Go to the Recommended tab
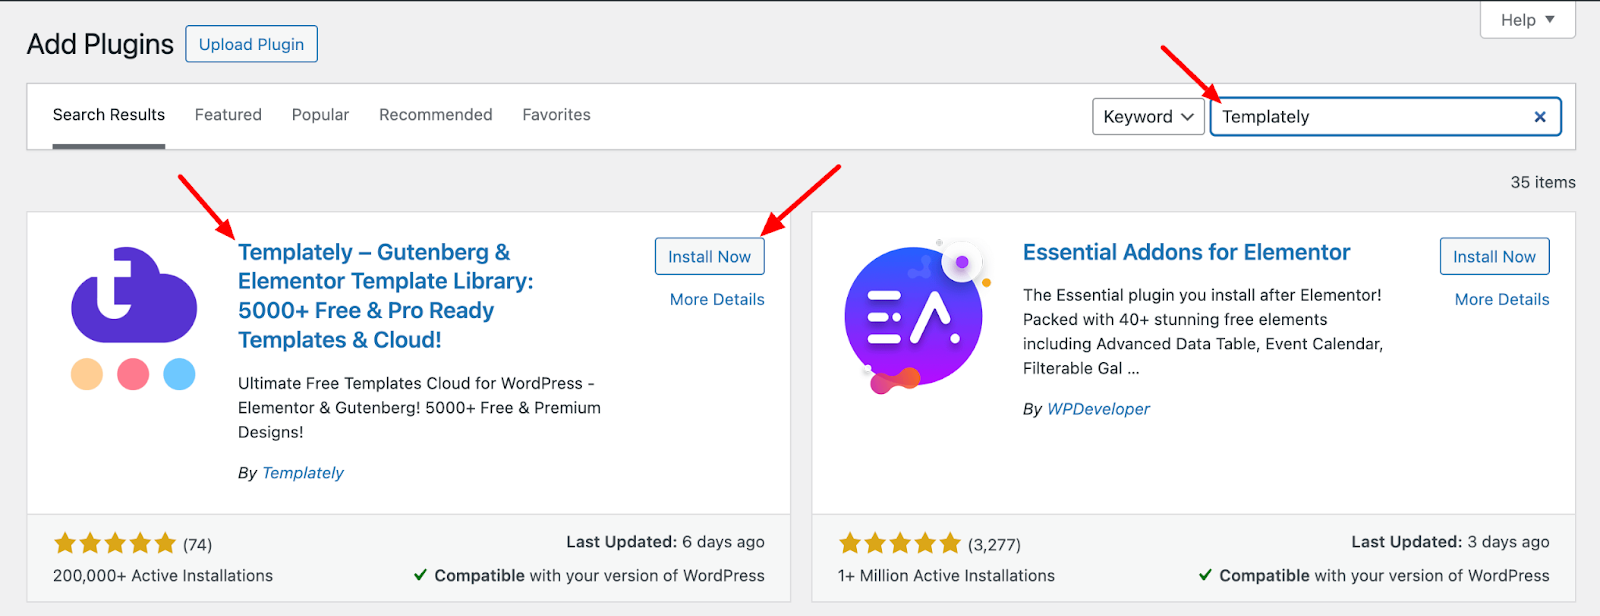The width and height of the screenshot is (1600, 616). click(436, 115)
